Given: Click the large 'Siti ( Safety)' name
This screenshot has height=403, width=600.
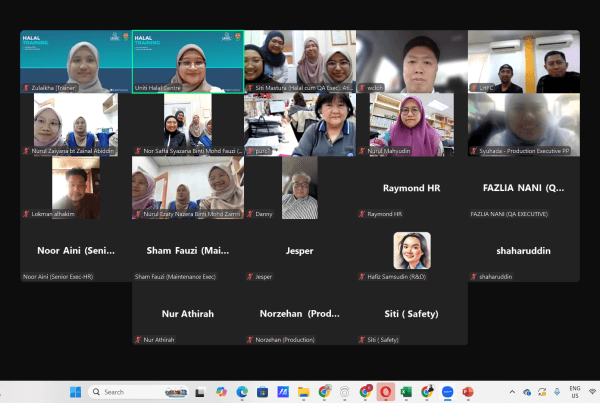Looking at the screenshot, I should [411, 314].
